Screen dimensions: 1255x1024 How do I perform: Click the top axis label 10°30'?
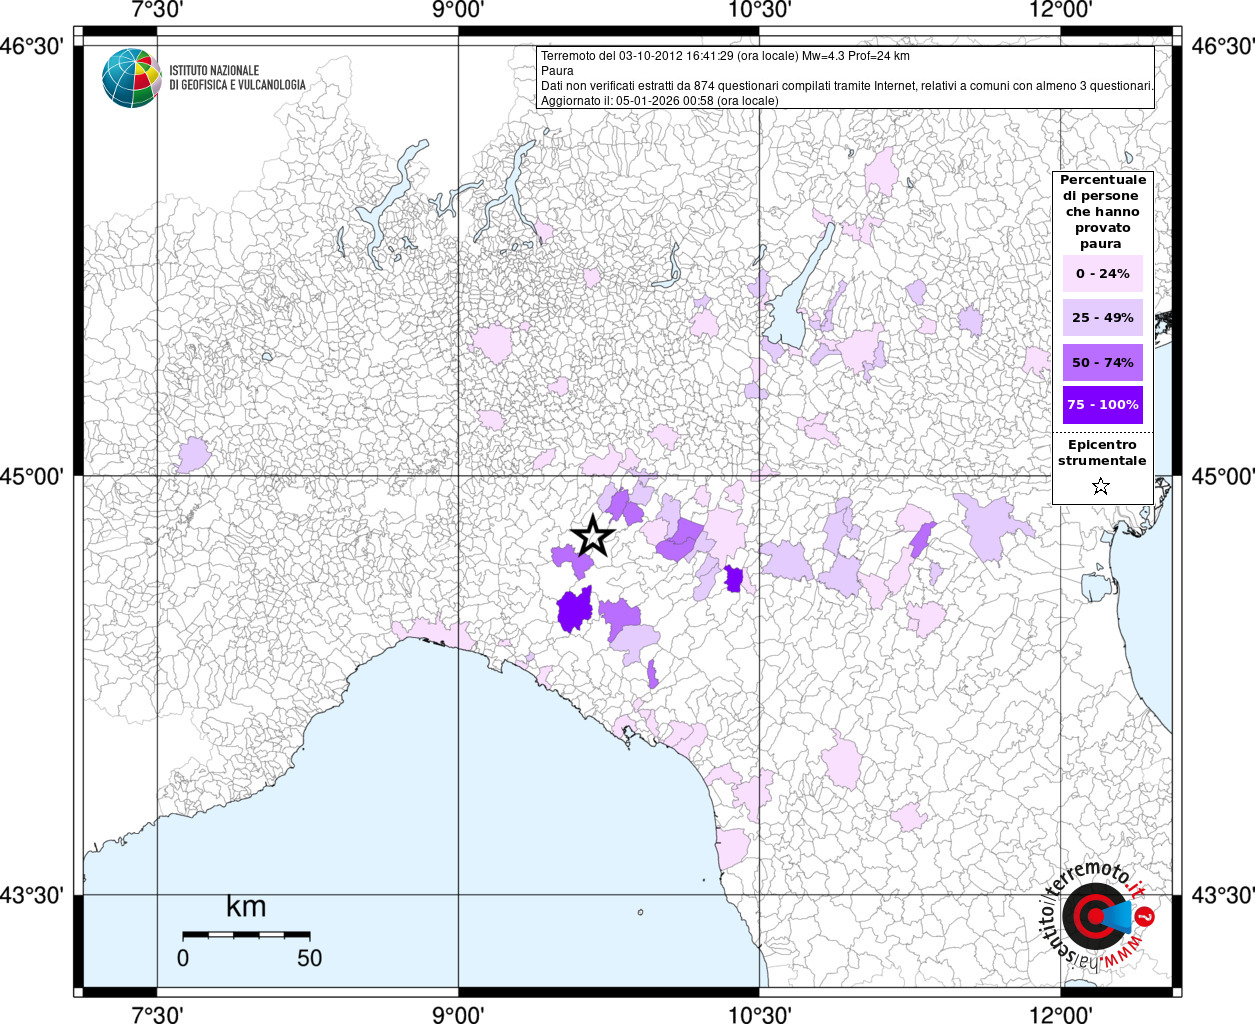(x=760, y=11)
